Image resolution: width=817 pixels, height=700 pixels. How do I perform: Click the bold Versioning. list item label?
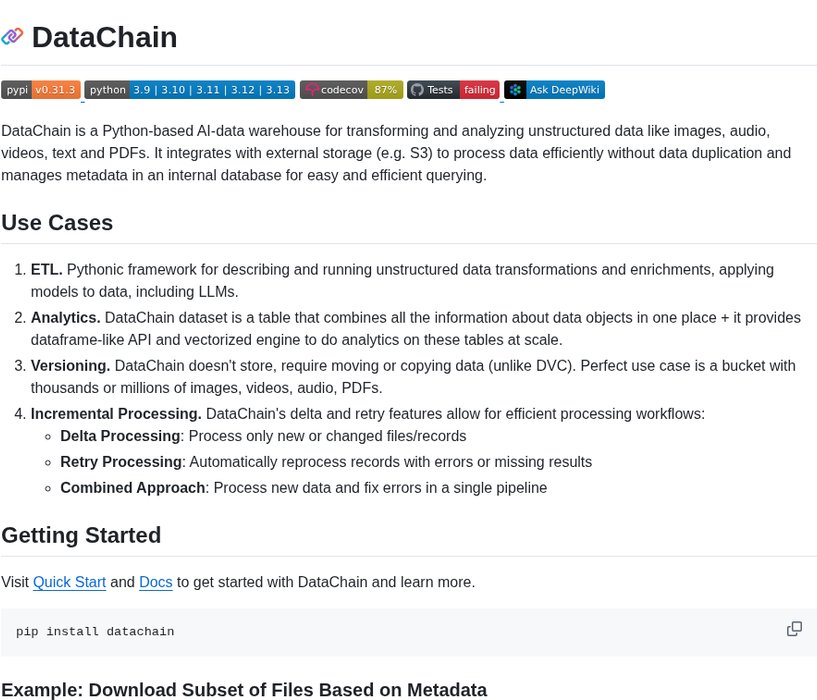(70, 366)
